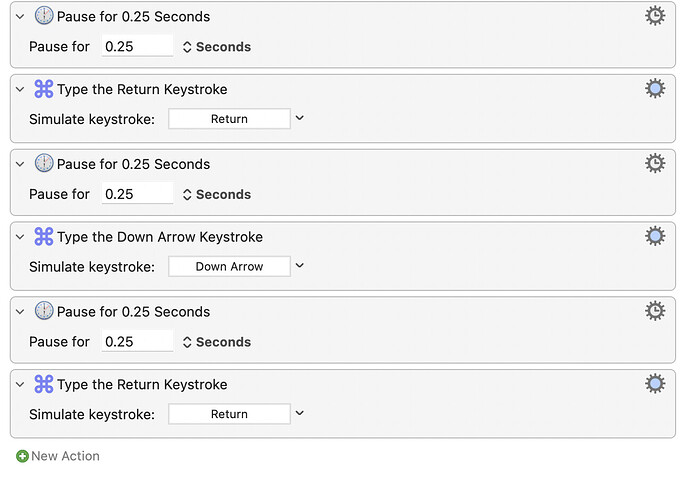Collapse the first Pause for 0.25 Seconds action

20,17
